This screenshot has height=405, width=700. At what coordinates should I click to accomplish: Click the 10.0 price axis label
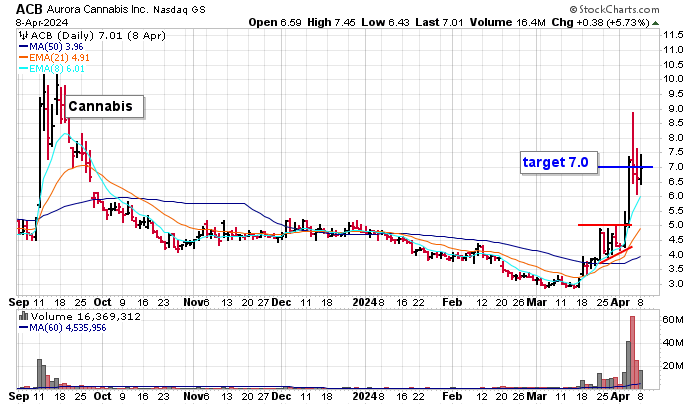[673, 79]
